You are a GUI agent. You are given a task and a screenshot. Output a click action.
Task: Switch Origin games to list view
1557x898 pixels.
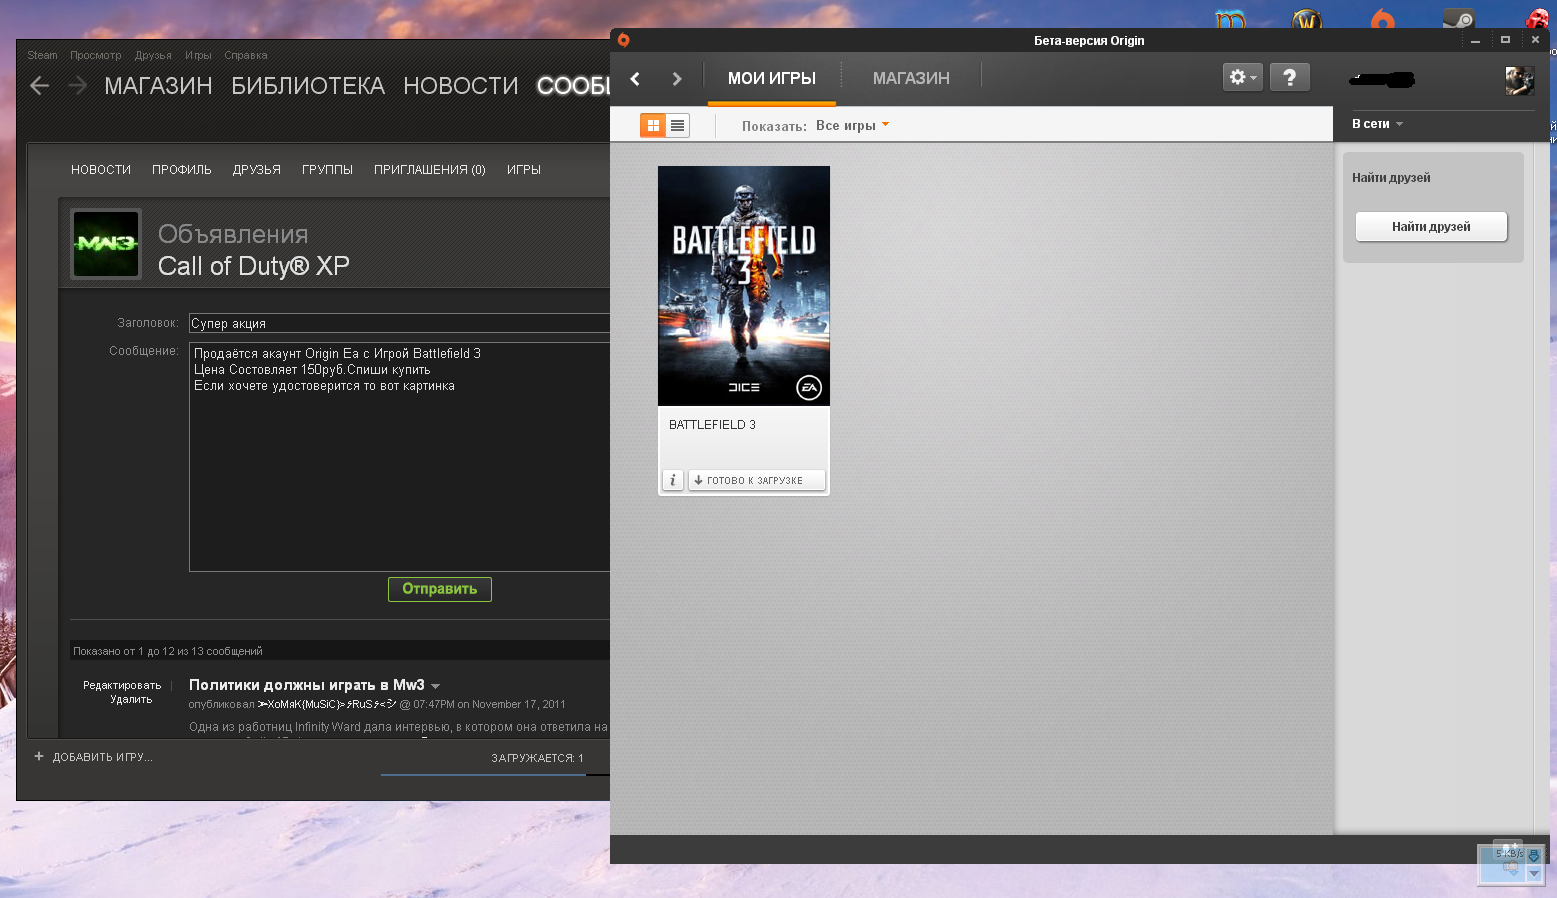[x=677, y=125]
